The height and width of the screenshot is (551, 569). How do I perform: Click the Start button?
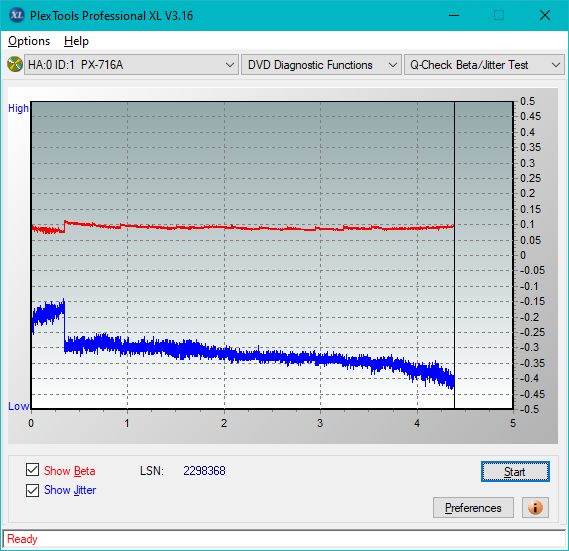coord(515,472)
